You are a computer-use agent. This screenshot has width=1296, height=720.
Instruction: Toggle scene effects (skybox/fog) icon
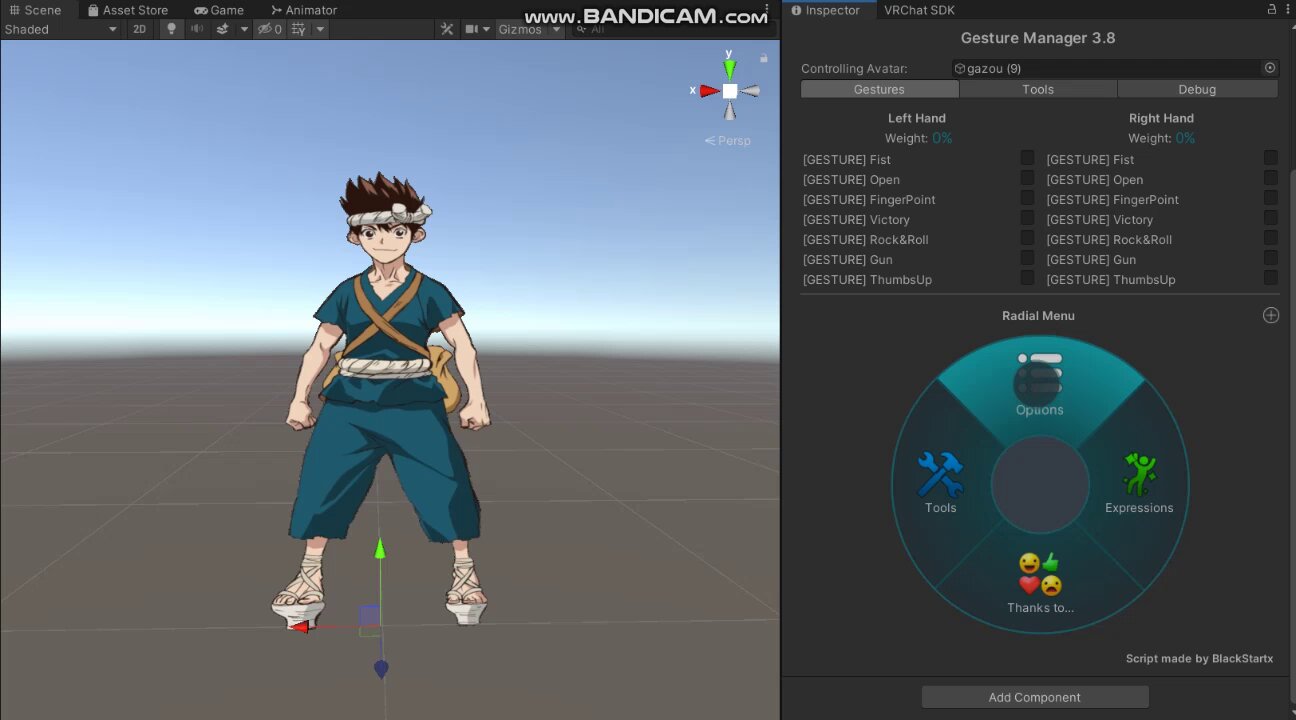(x=223, y=29)
